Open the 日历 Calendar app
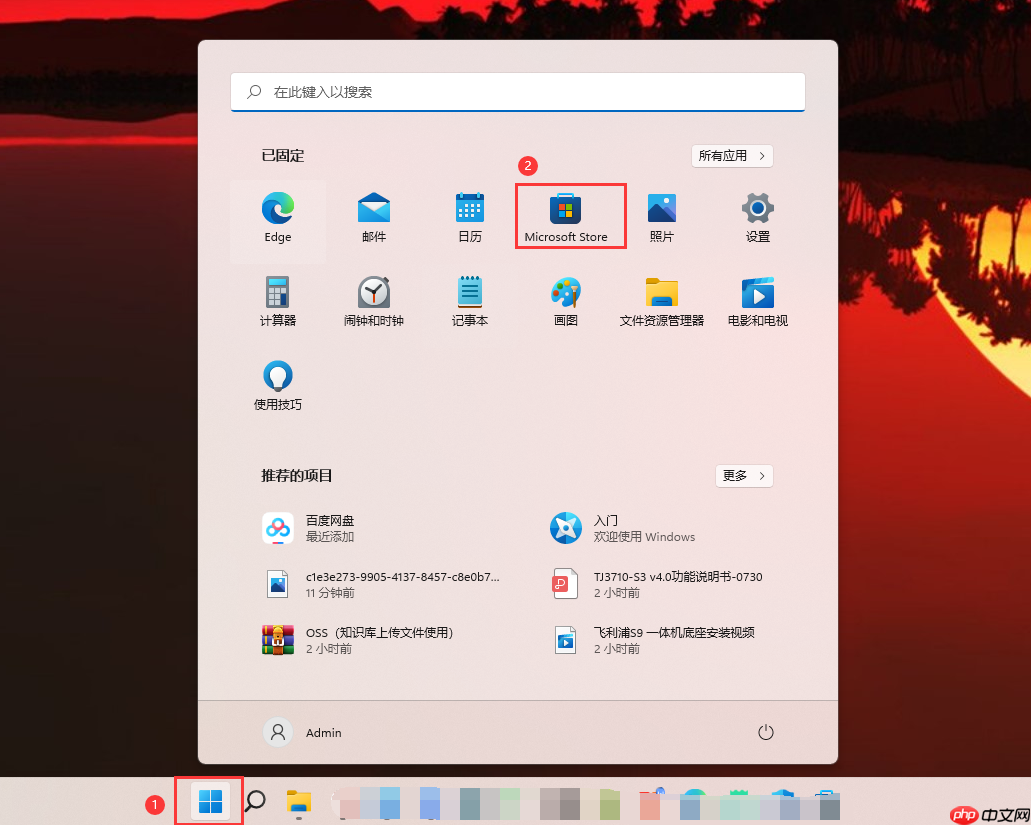 coord(469,216)
